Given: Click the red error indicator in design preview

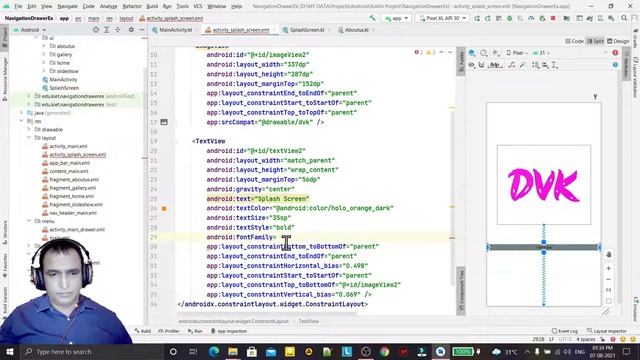Looking at the screenshot, I should pyautogui.click(x=615, y=53).
